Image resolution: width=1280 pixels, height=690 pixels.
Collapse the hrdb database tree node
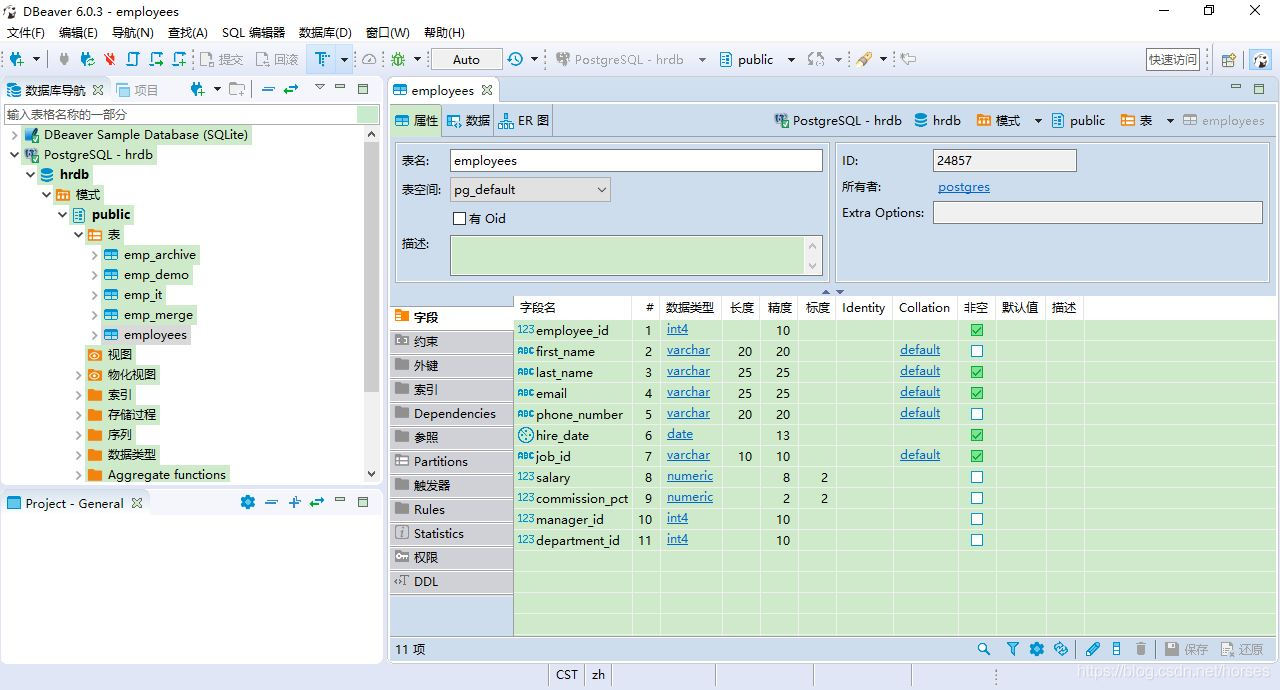31,175
